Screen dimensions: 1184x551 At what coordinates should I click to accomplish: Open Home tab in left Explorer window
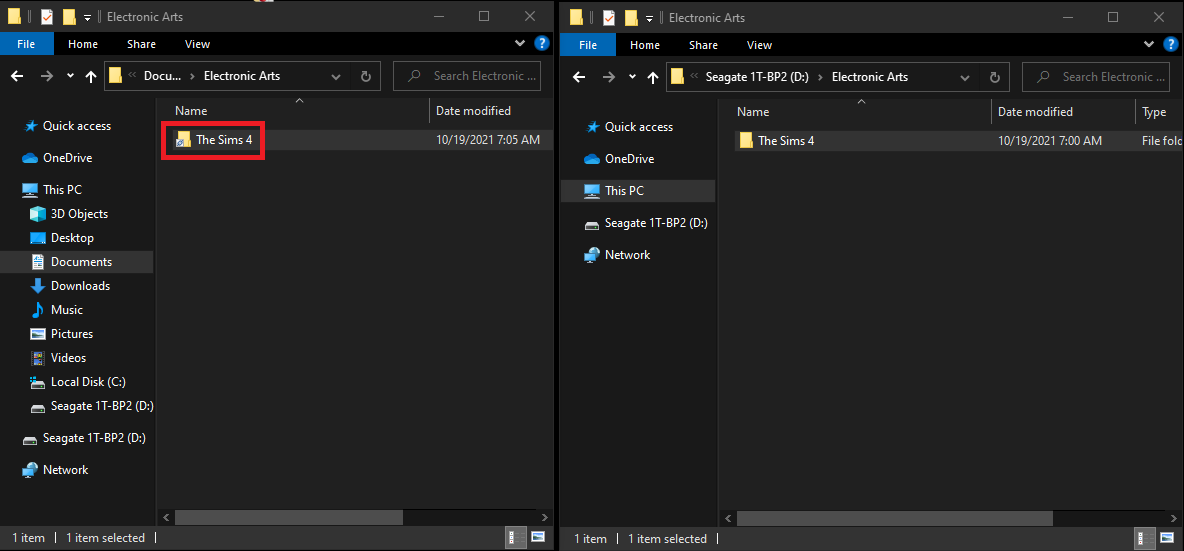82,44
